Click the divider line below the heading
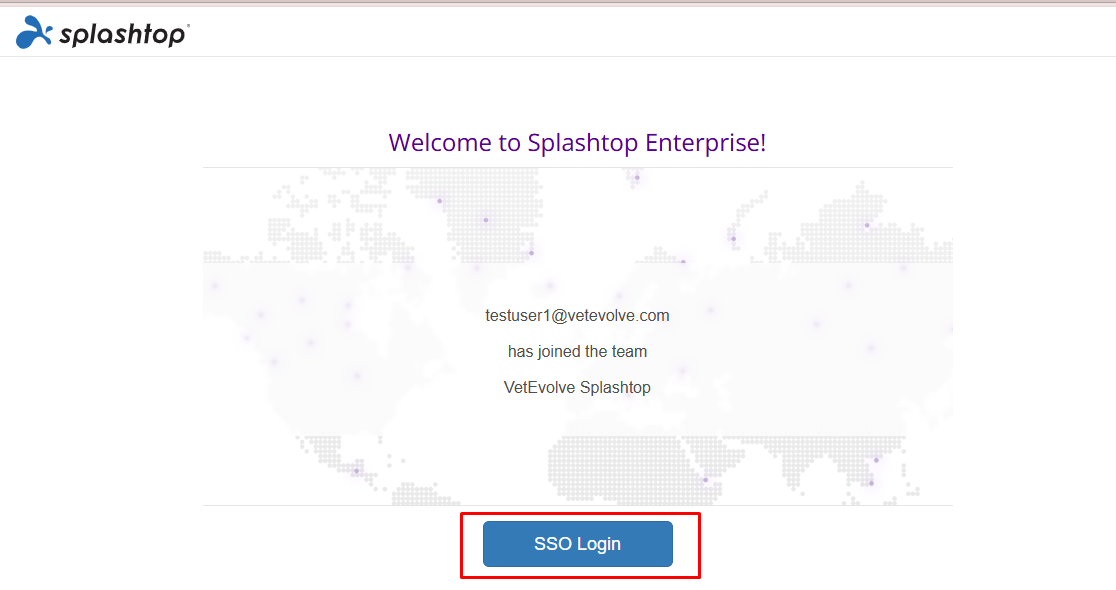The height and width of the screenshot is (590, 1116). tap(577, 167)
